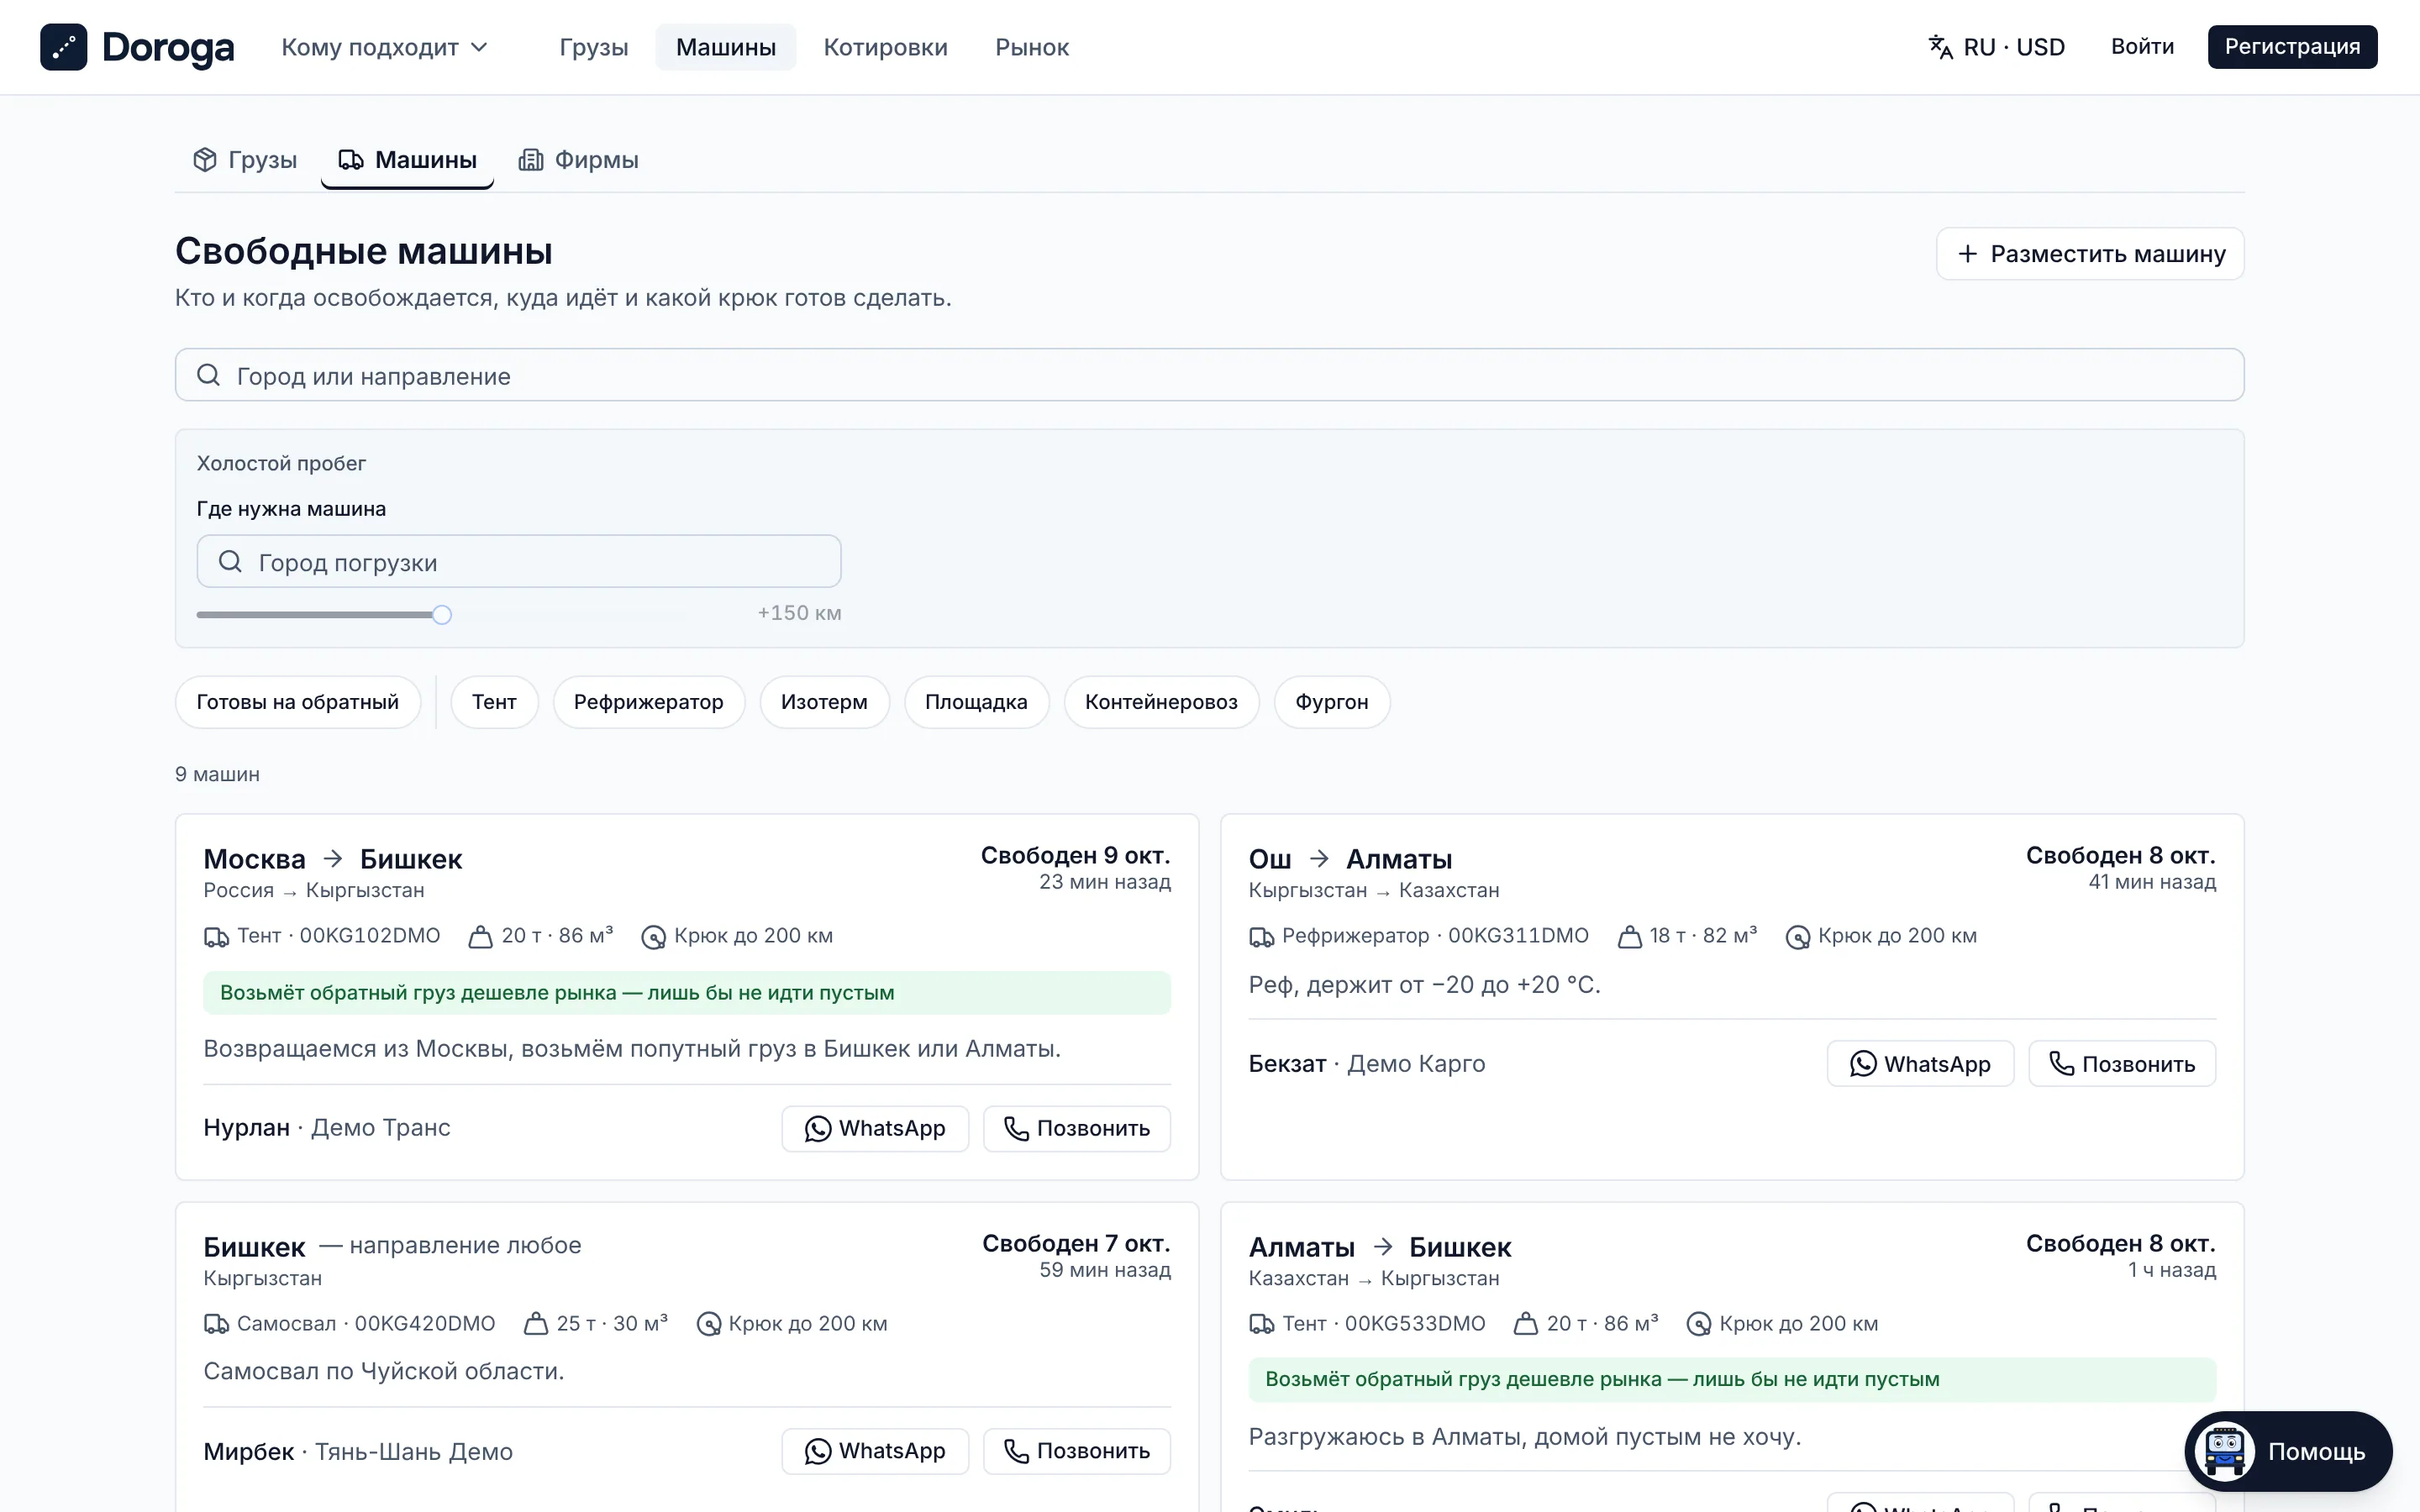Expand the Кому подходит dropdown
The height and width of the screenshot is (1512, 2420).
385,47
